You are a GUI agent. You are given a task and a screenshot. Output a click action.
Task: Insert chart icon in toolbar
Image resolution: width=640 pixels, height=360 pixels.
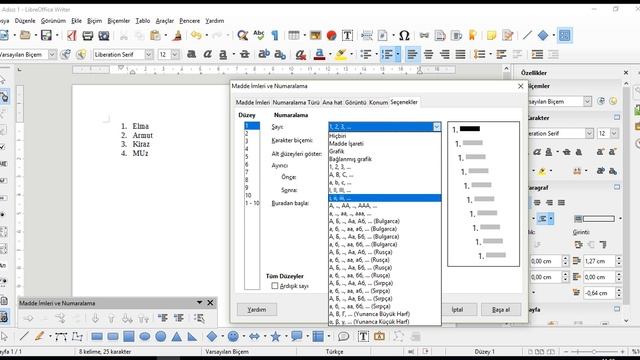coord(331,36)
